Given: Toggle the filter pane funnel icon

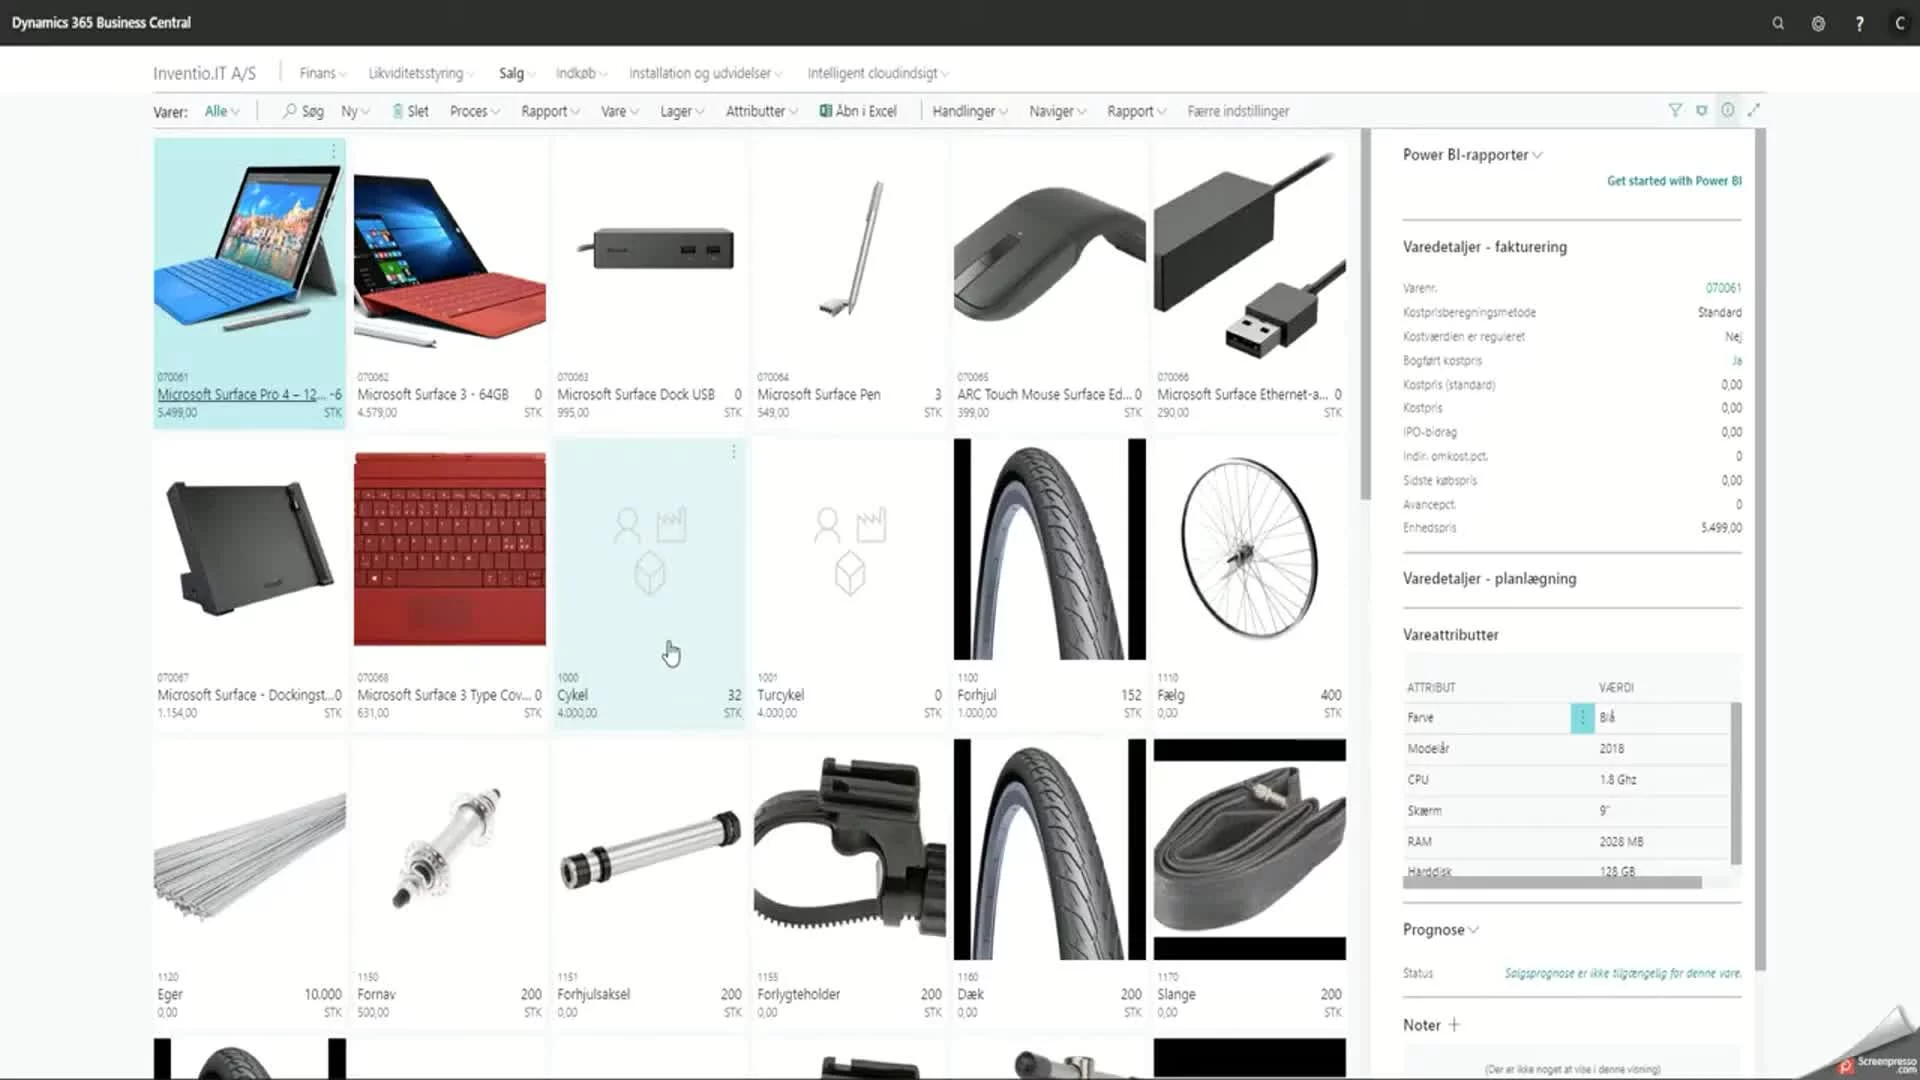Looking at the screenshot, I should click(x=1675, y=110).
